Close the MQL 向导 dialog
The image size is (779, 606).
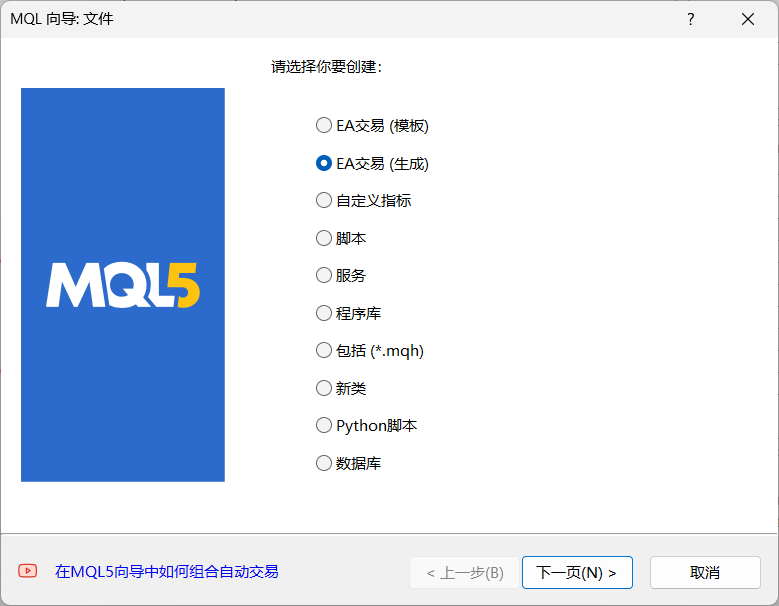(x=748, y=19)
